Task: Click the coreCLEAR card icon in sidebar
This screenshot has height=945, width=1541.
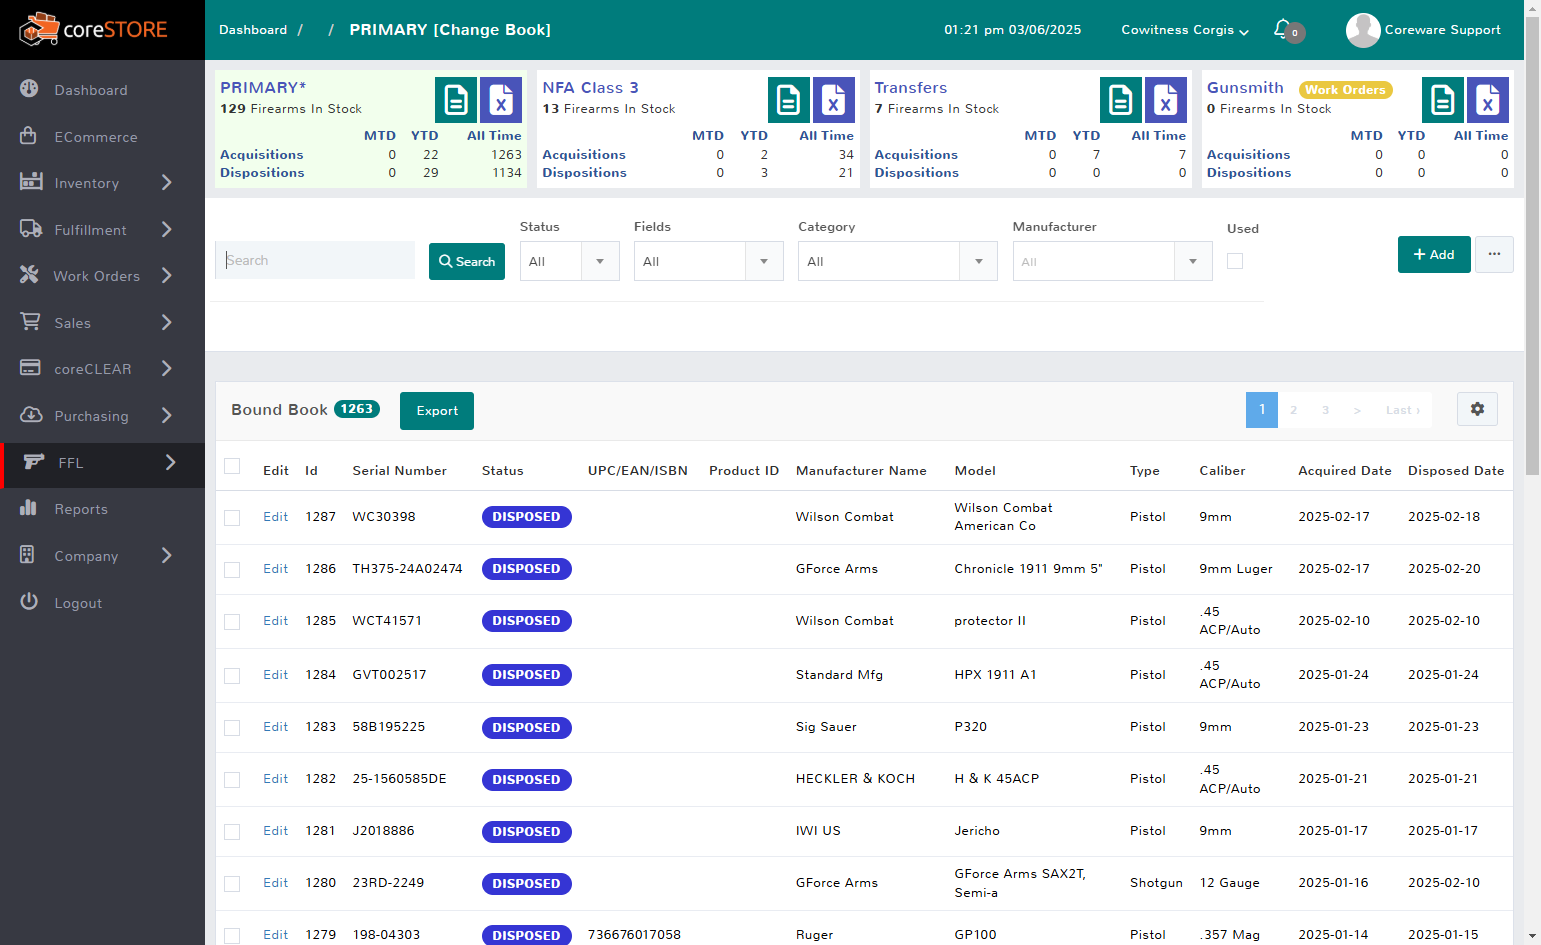Action: [30, 368]
